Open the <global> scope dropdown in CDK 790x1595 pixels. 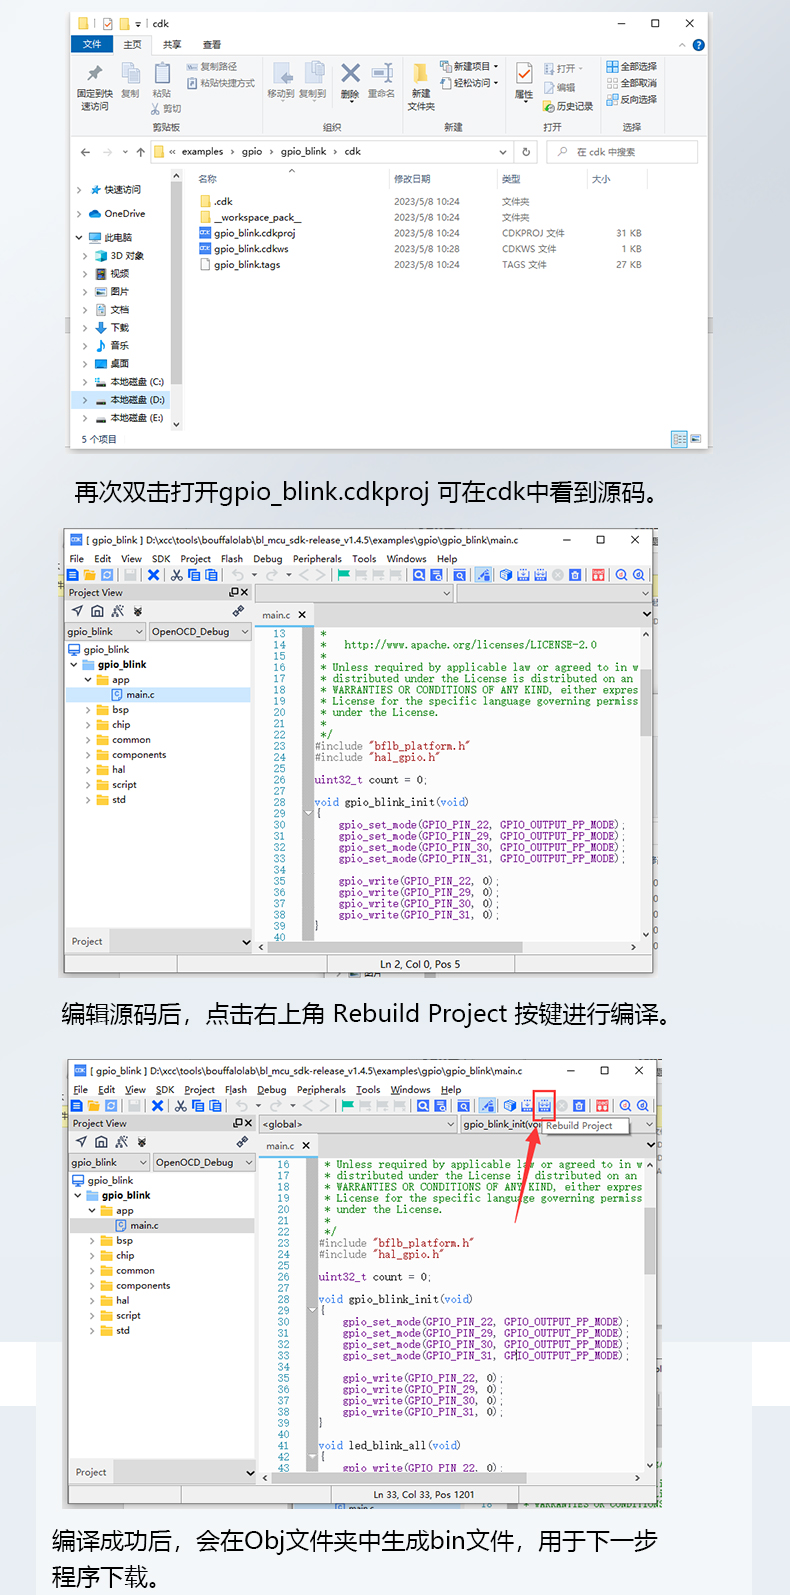357,1124
